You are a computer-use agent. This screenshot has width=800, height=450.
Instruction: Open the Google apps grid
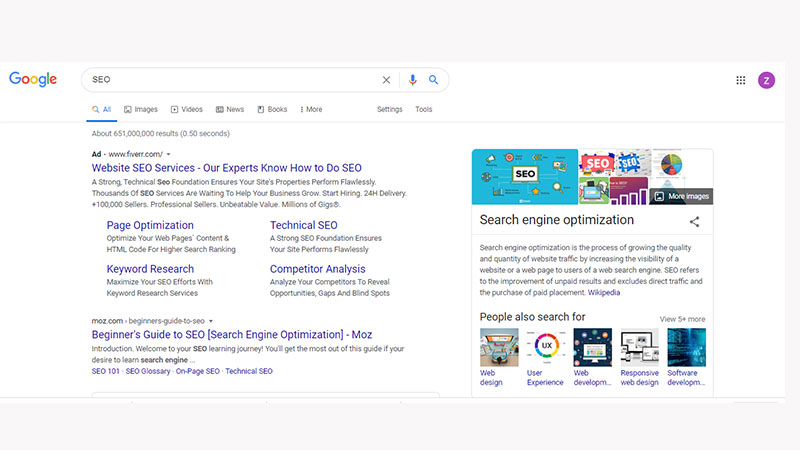pyautogui.click(x=741, y=80)
